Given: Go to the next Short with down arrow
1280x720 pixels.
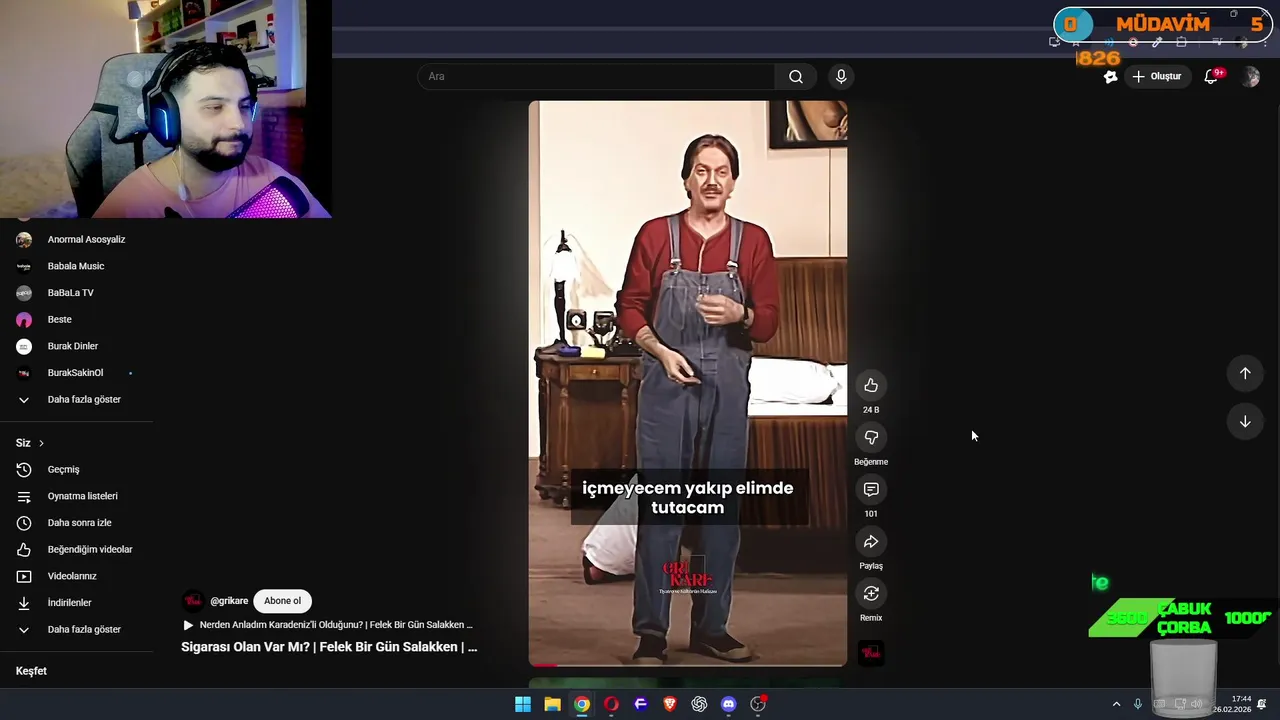Looking at the screenshot, I should point(1245,422).
